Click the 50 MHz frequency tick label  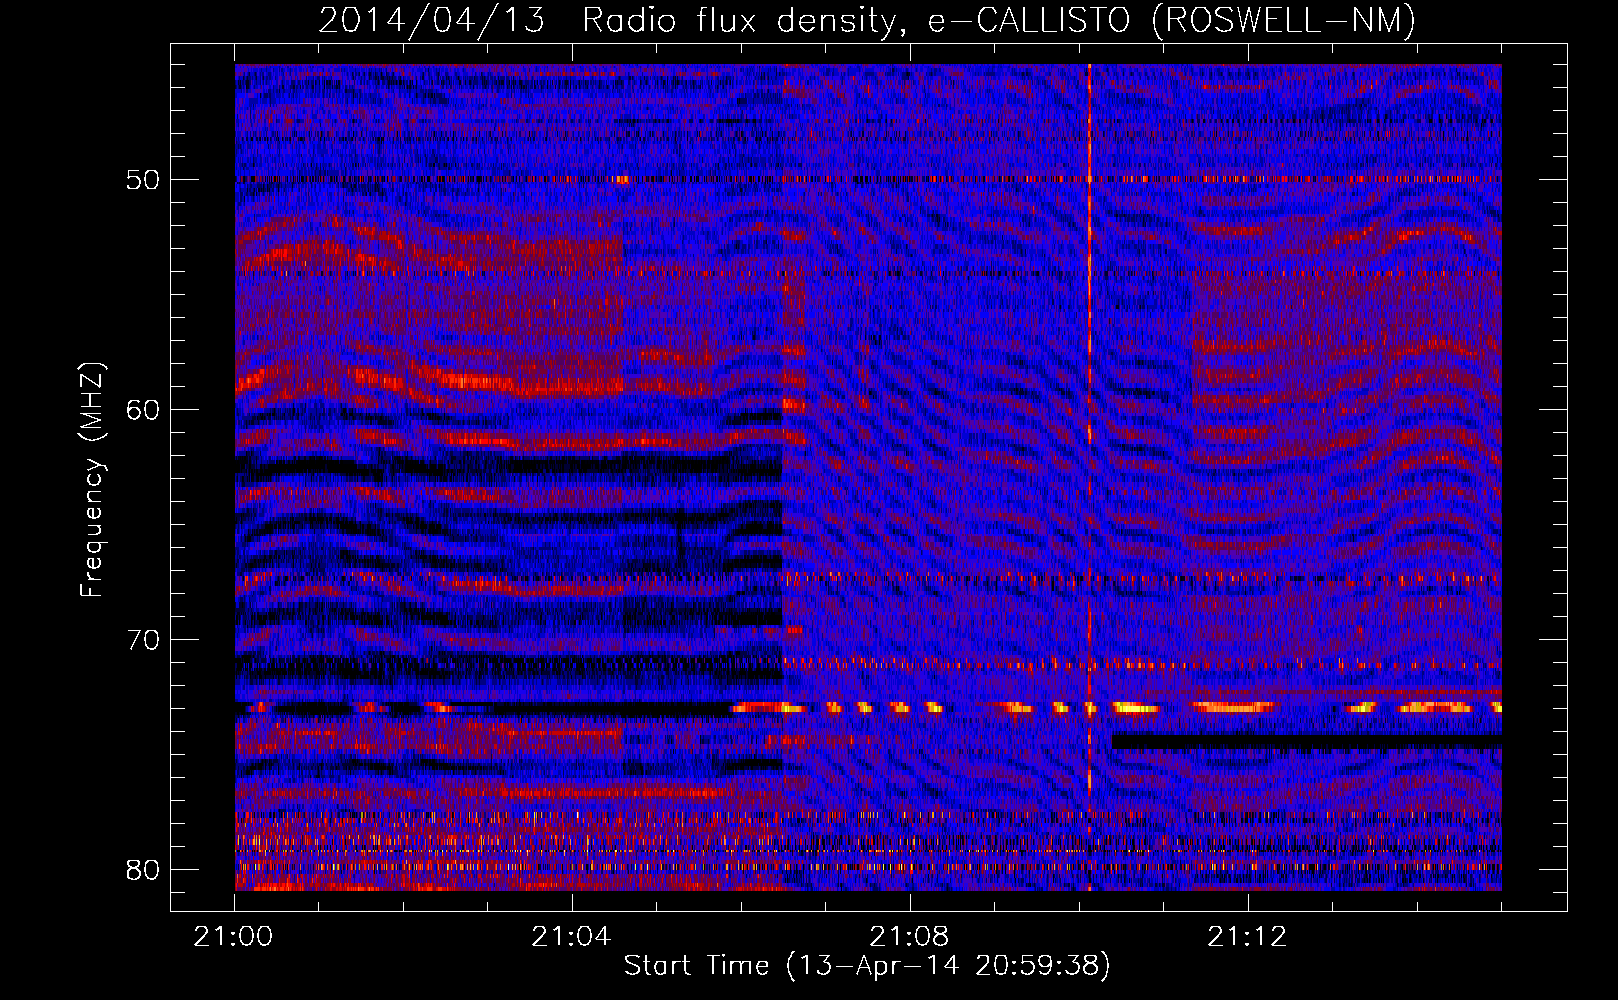[143, 180]
